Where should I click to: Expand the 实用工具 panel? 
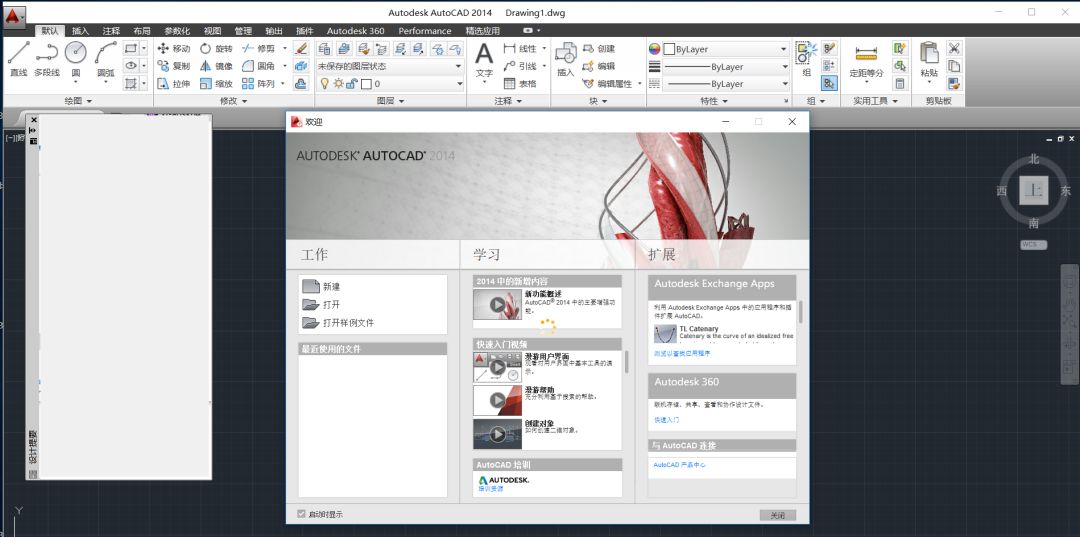(875, 101)
